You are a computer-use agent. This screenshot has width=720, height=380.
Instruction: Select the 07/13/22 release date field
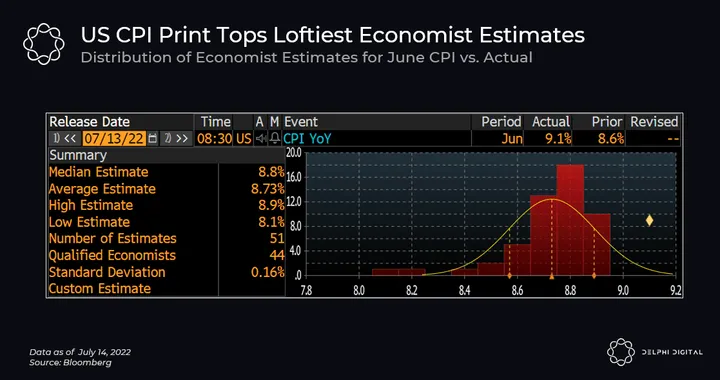pos(114,138)
